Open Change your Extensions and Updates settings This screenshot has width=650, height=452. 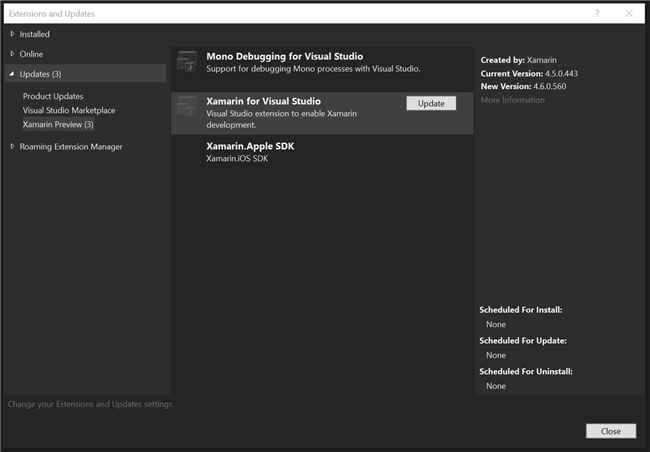pos(90,404)
